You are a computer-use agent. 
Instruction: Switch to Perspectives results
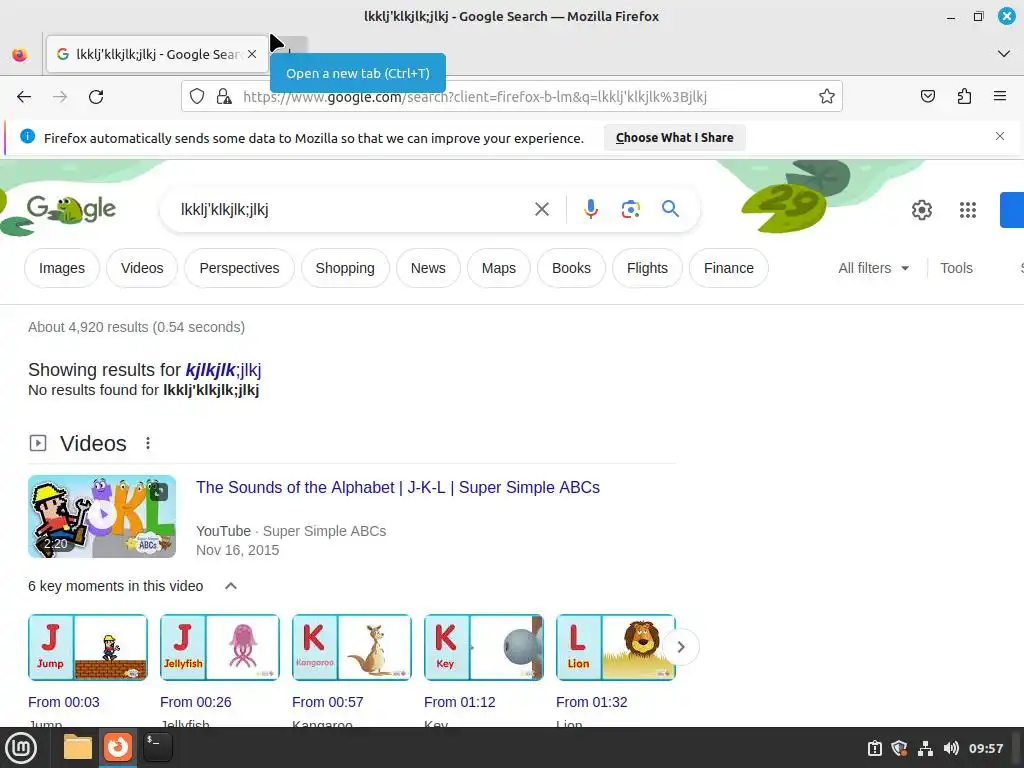239,268
